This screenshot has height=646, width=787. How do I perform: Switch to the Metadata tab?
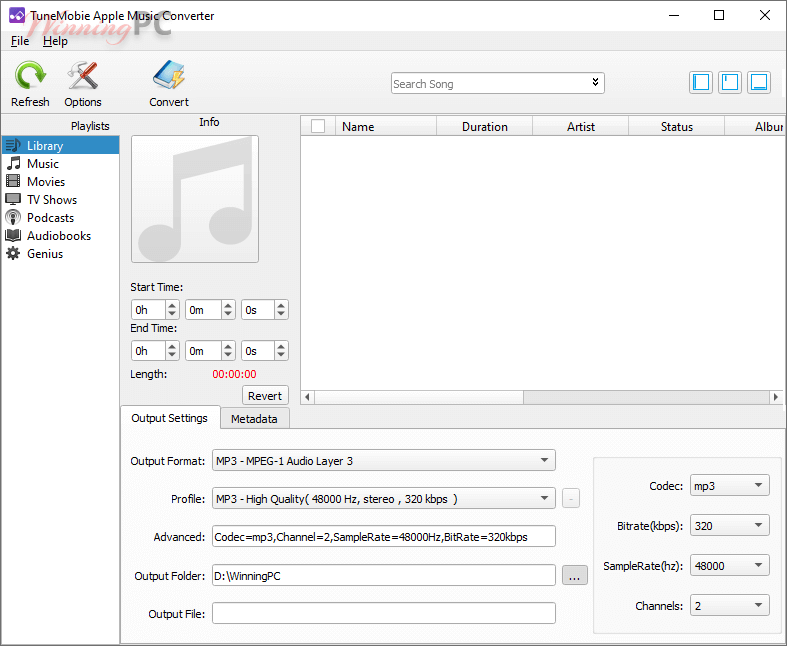click(x=254, y=419)
